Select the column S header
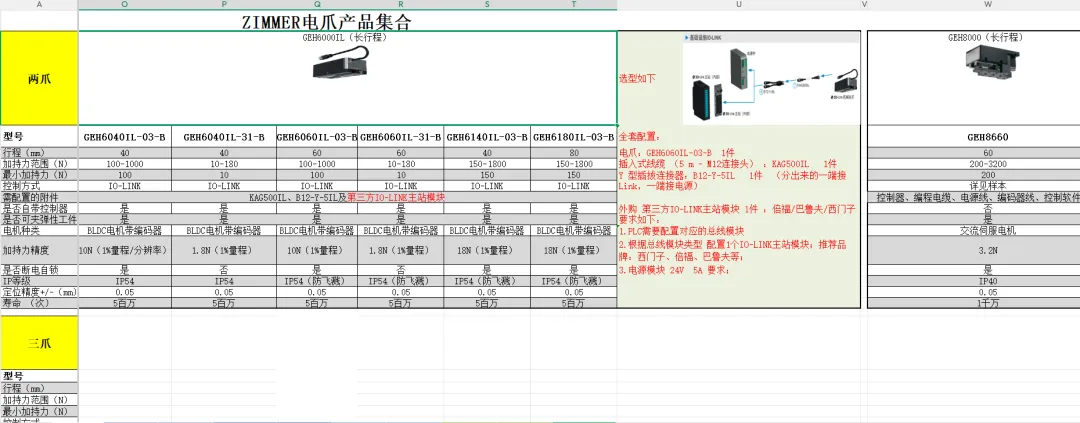The height and width of the screenshot is (423, 1080). [487, 4]
